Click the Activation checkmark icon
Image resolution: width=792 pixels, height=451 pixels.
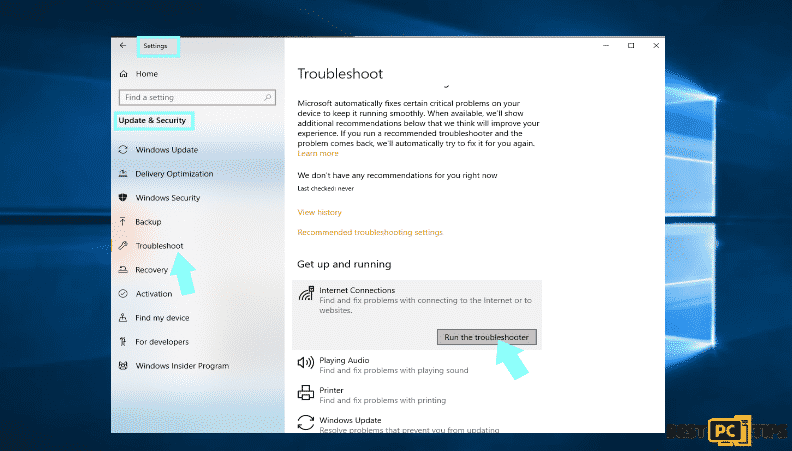click(123, 293)
